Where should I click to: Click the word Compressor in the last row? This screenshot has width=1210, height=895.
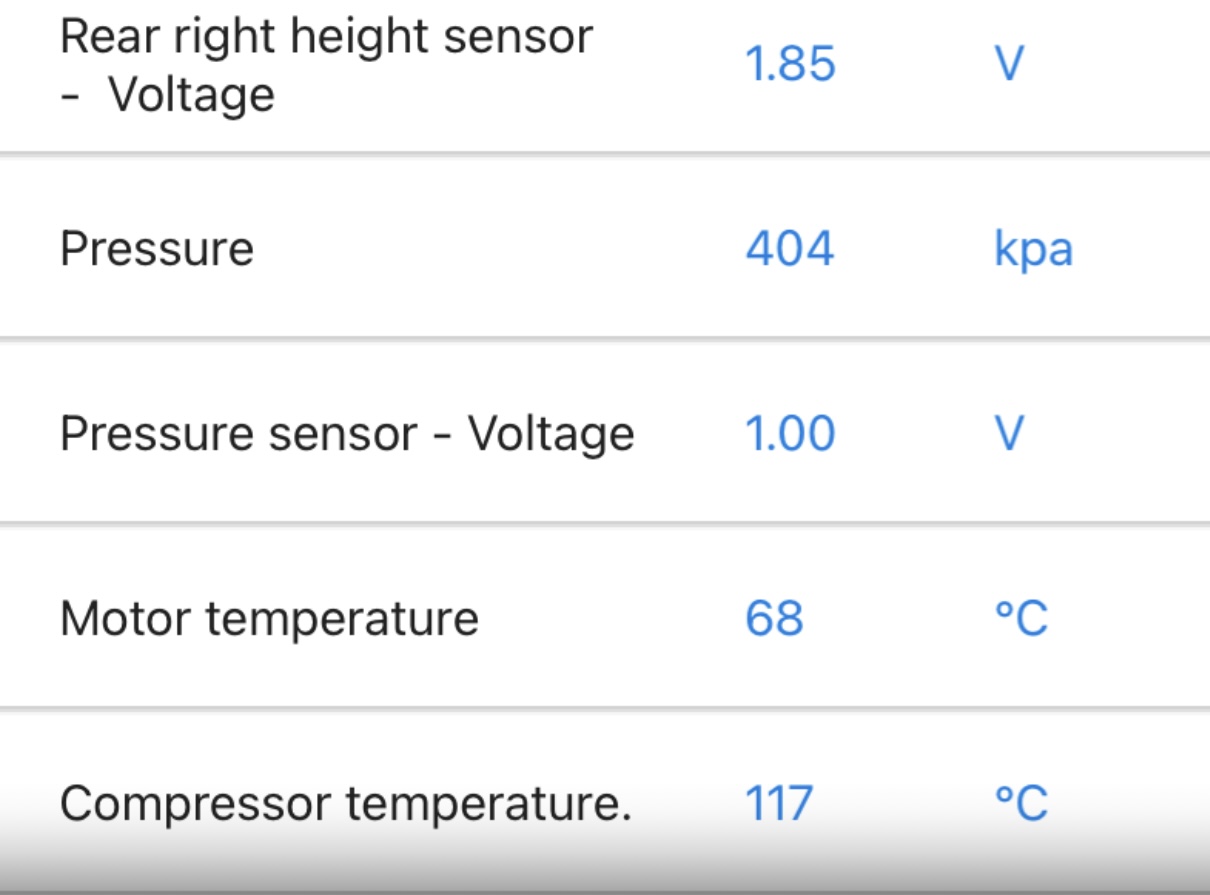point(196,805)
